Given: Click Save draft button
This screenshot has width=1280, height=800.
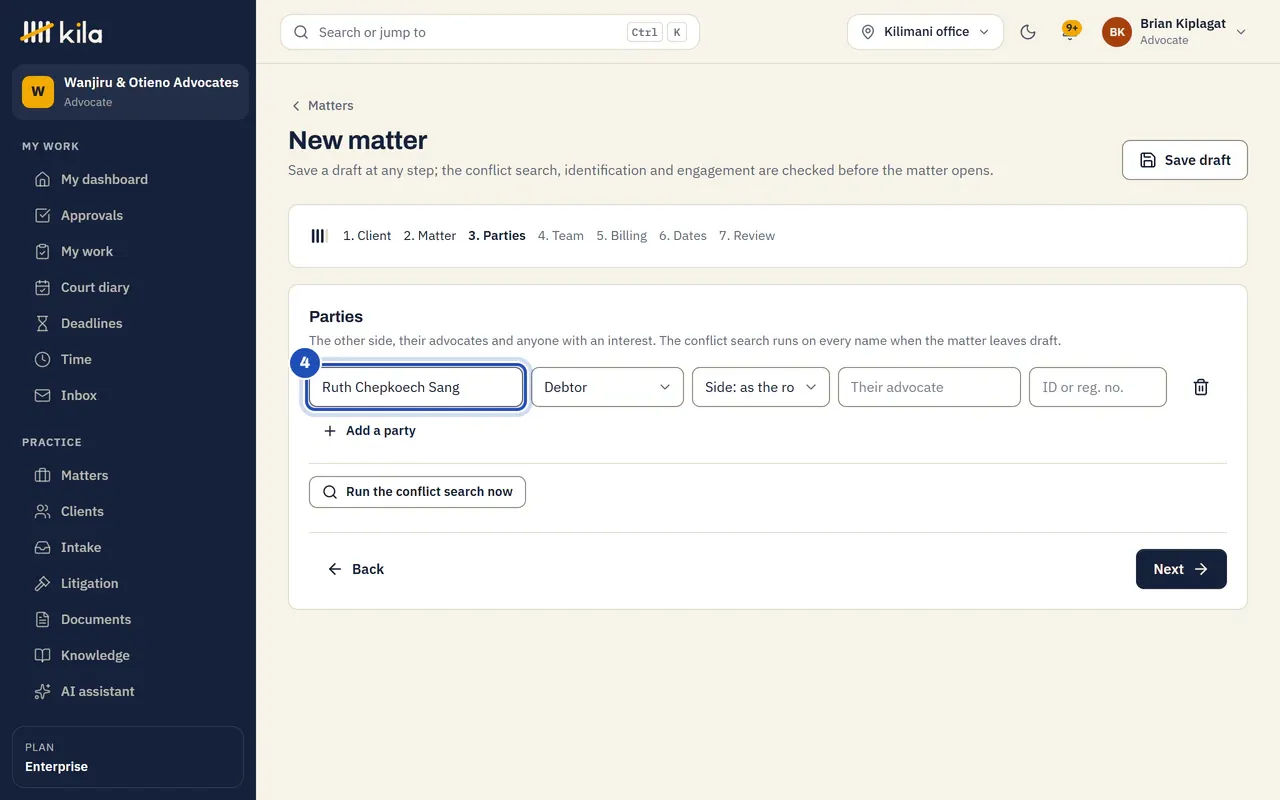Looking at the screenshot, I should [x=1185, y=160].
